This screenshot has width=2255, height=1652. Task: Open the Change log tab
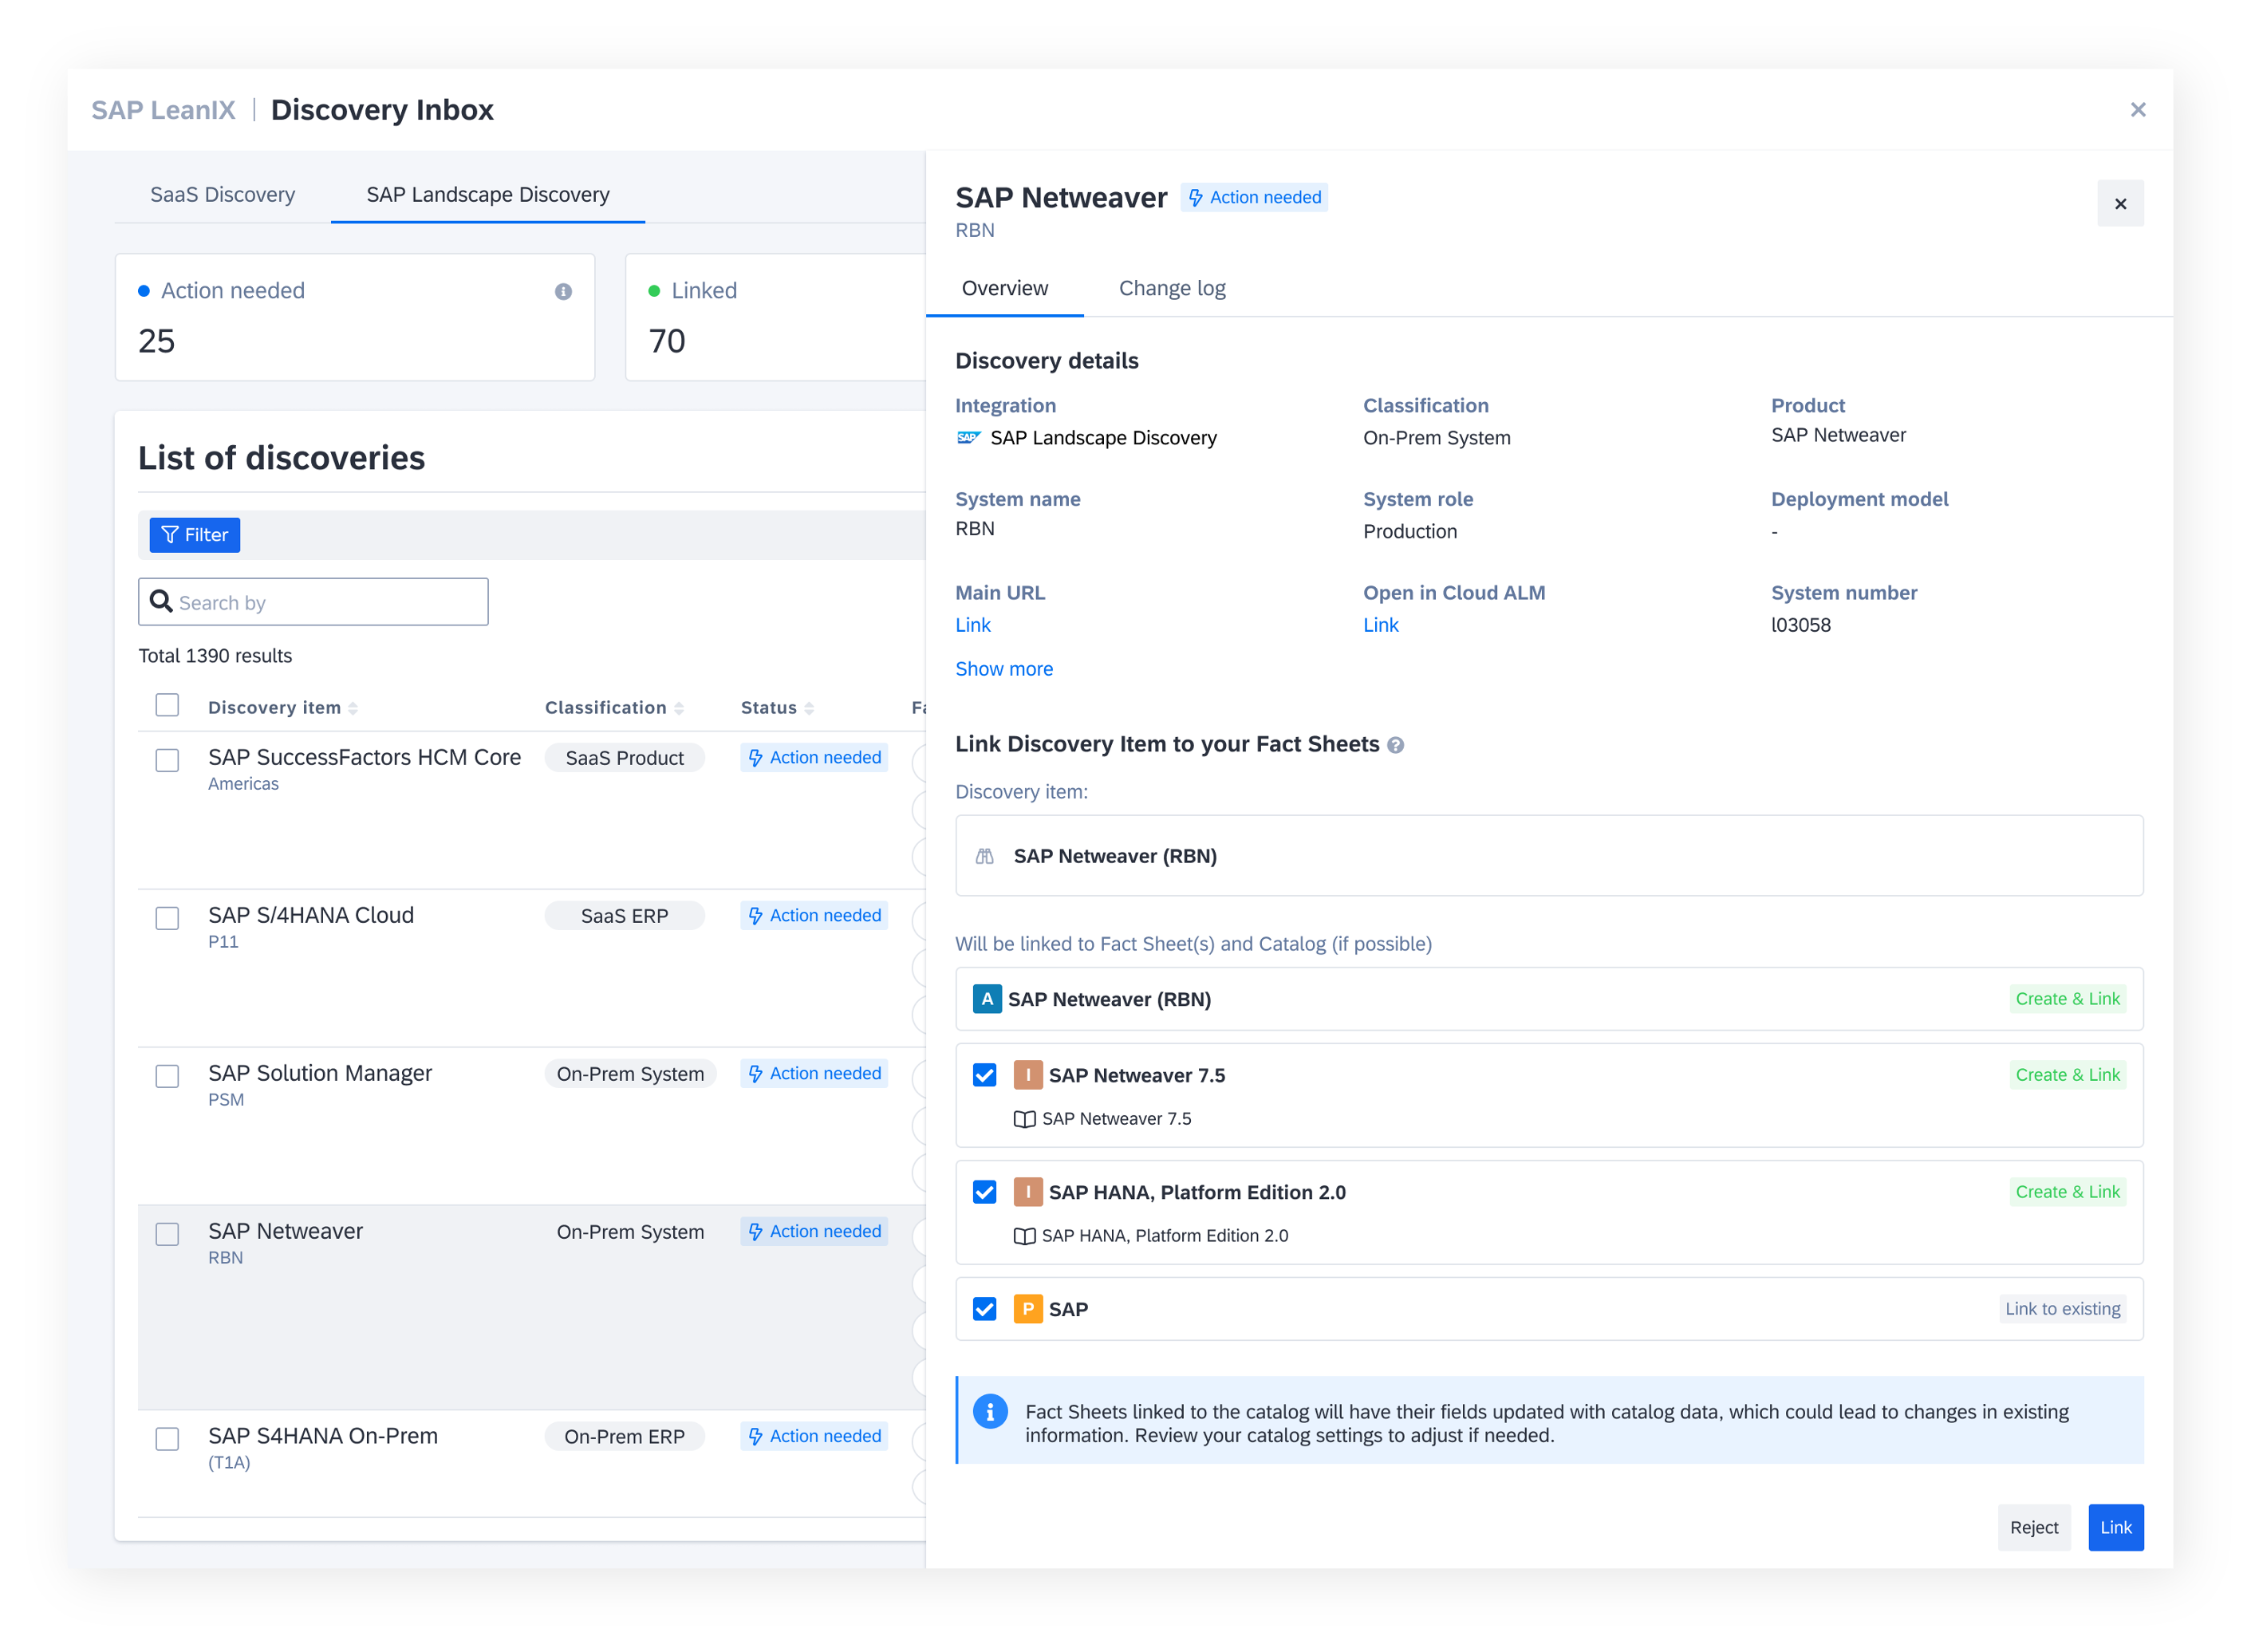click(x=1171, y=289)
